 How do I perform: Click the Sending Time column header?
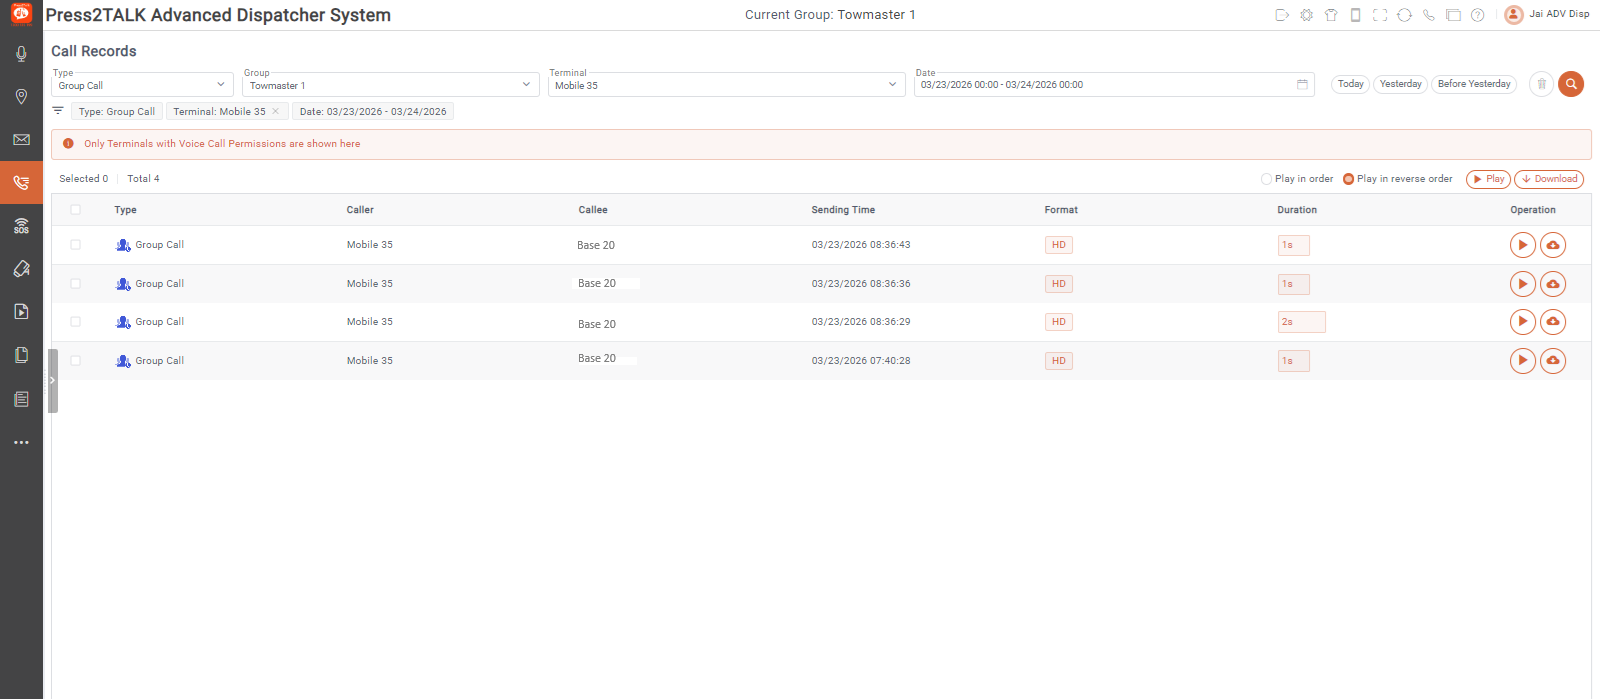coord(843,210)
